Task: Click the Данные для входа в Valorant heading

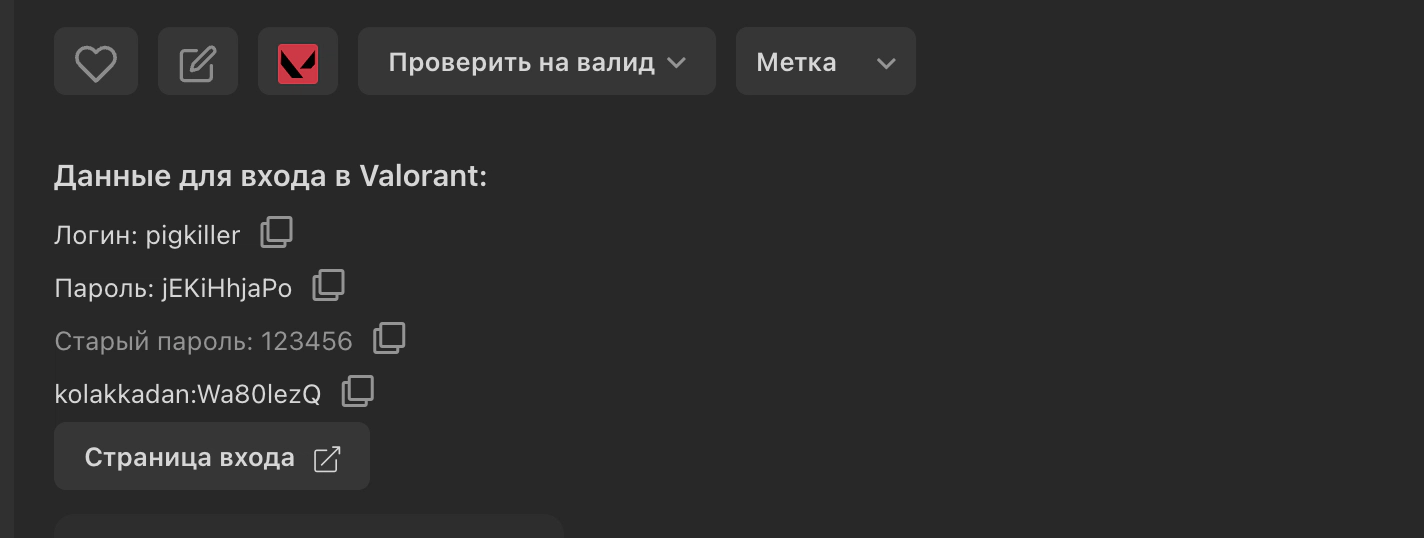Action: point(270,177)
